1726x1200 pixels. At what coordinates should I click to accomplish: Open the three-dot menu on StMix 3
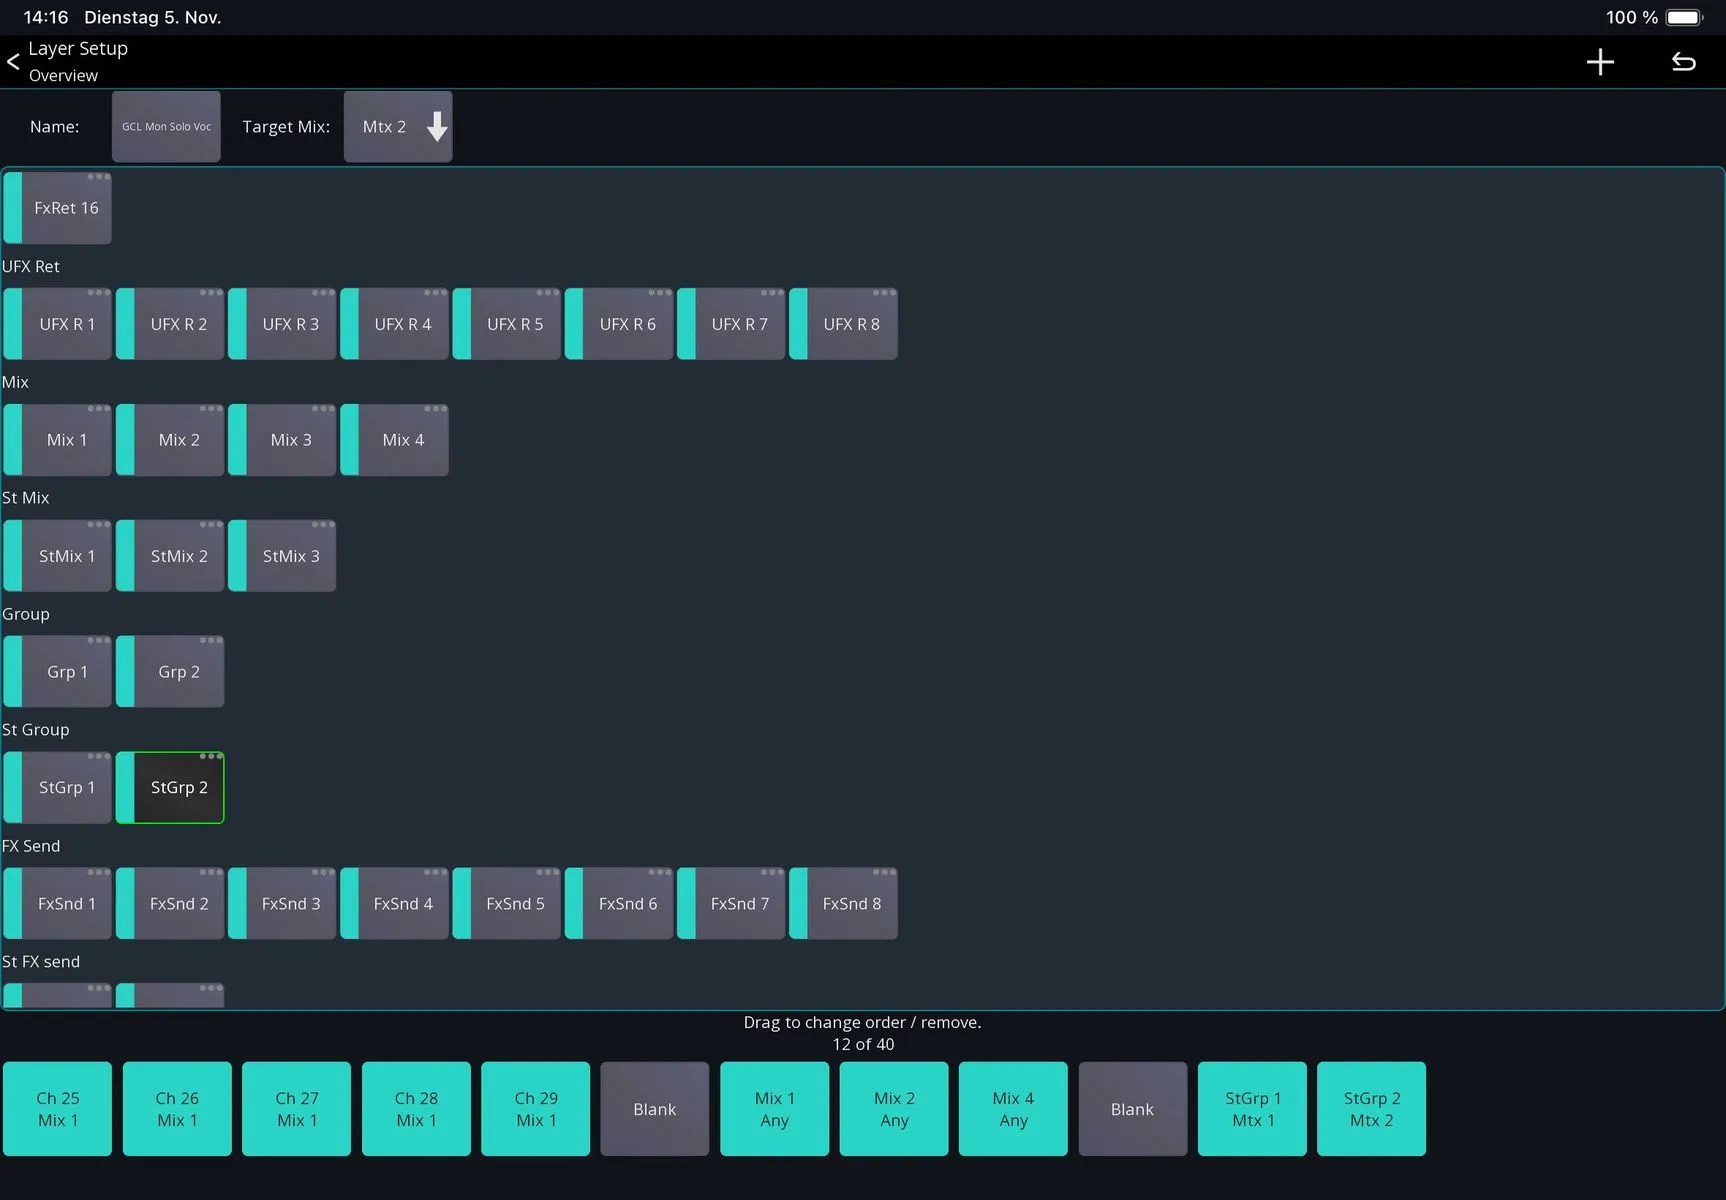click(322, 525)
